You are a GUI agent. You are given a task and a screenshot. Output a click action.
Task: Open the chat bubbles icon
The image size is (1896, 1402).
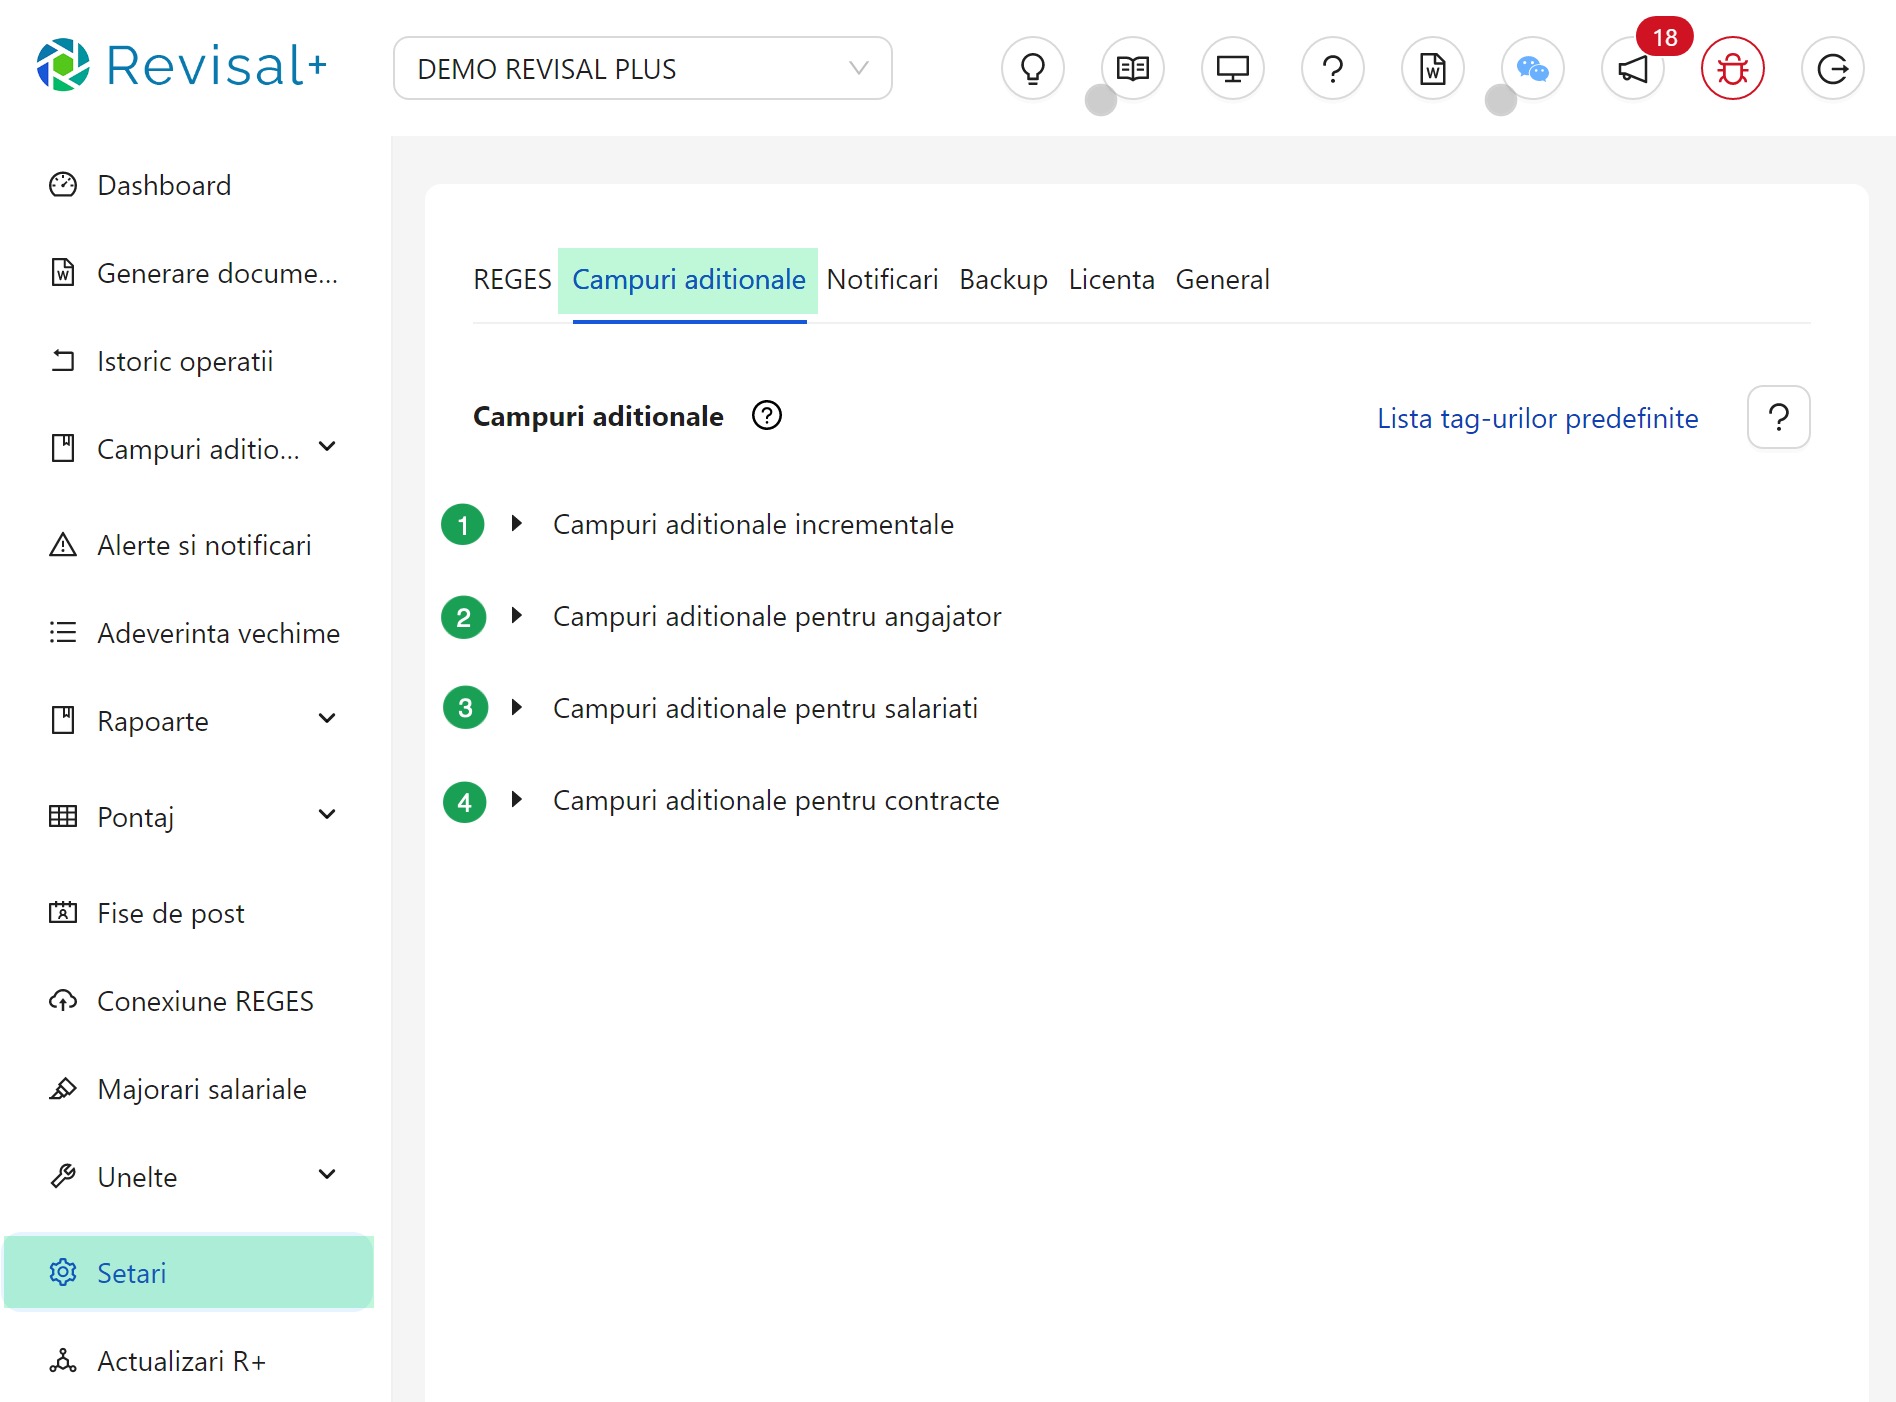[1532, 69]
